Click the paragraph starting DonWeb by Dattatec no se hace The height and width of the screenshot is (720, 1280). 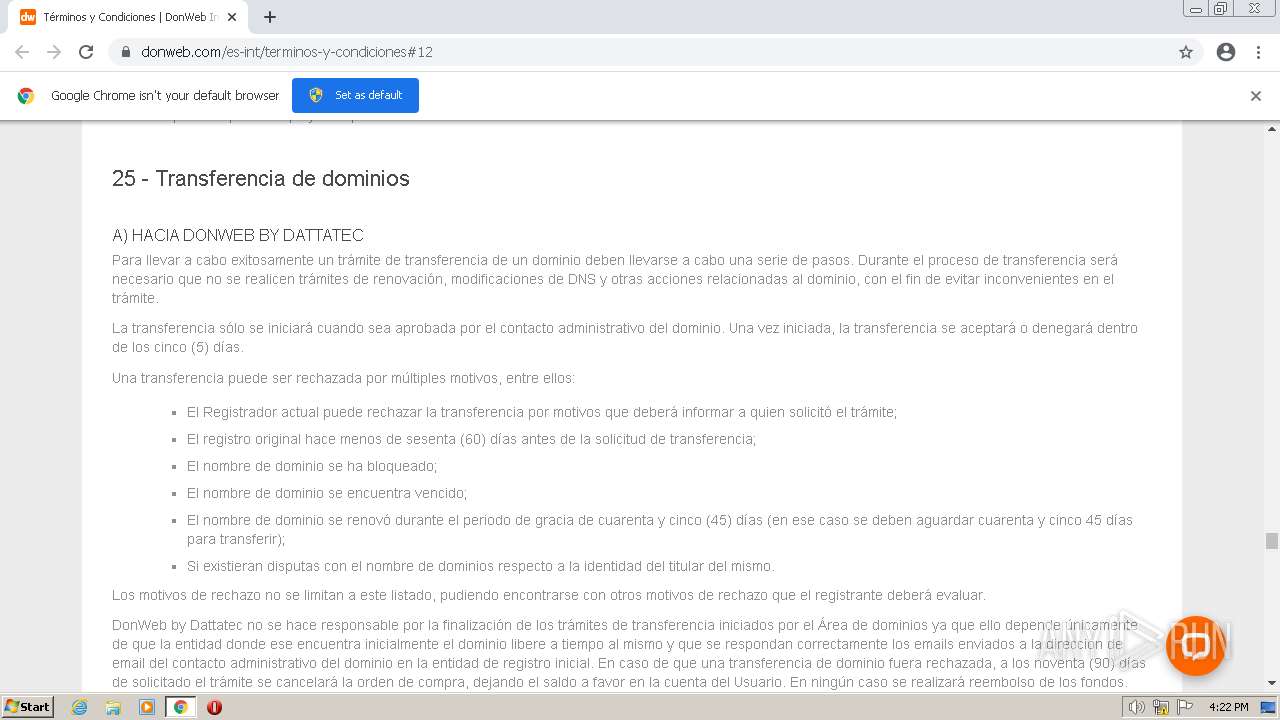pos(629,654)
